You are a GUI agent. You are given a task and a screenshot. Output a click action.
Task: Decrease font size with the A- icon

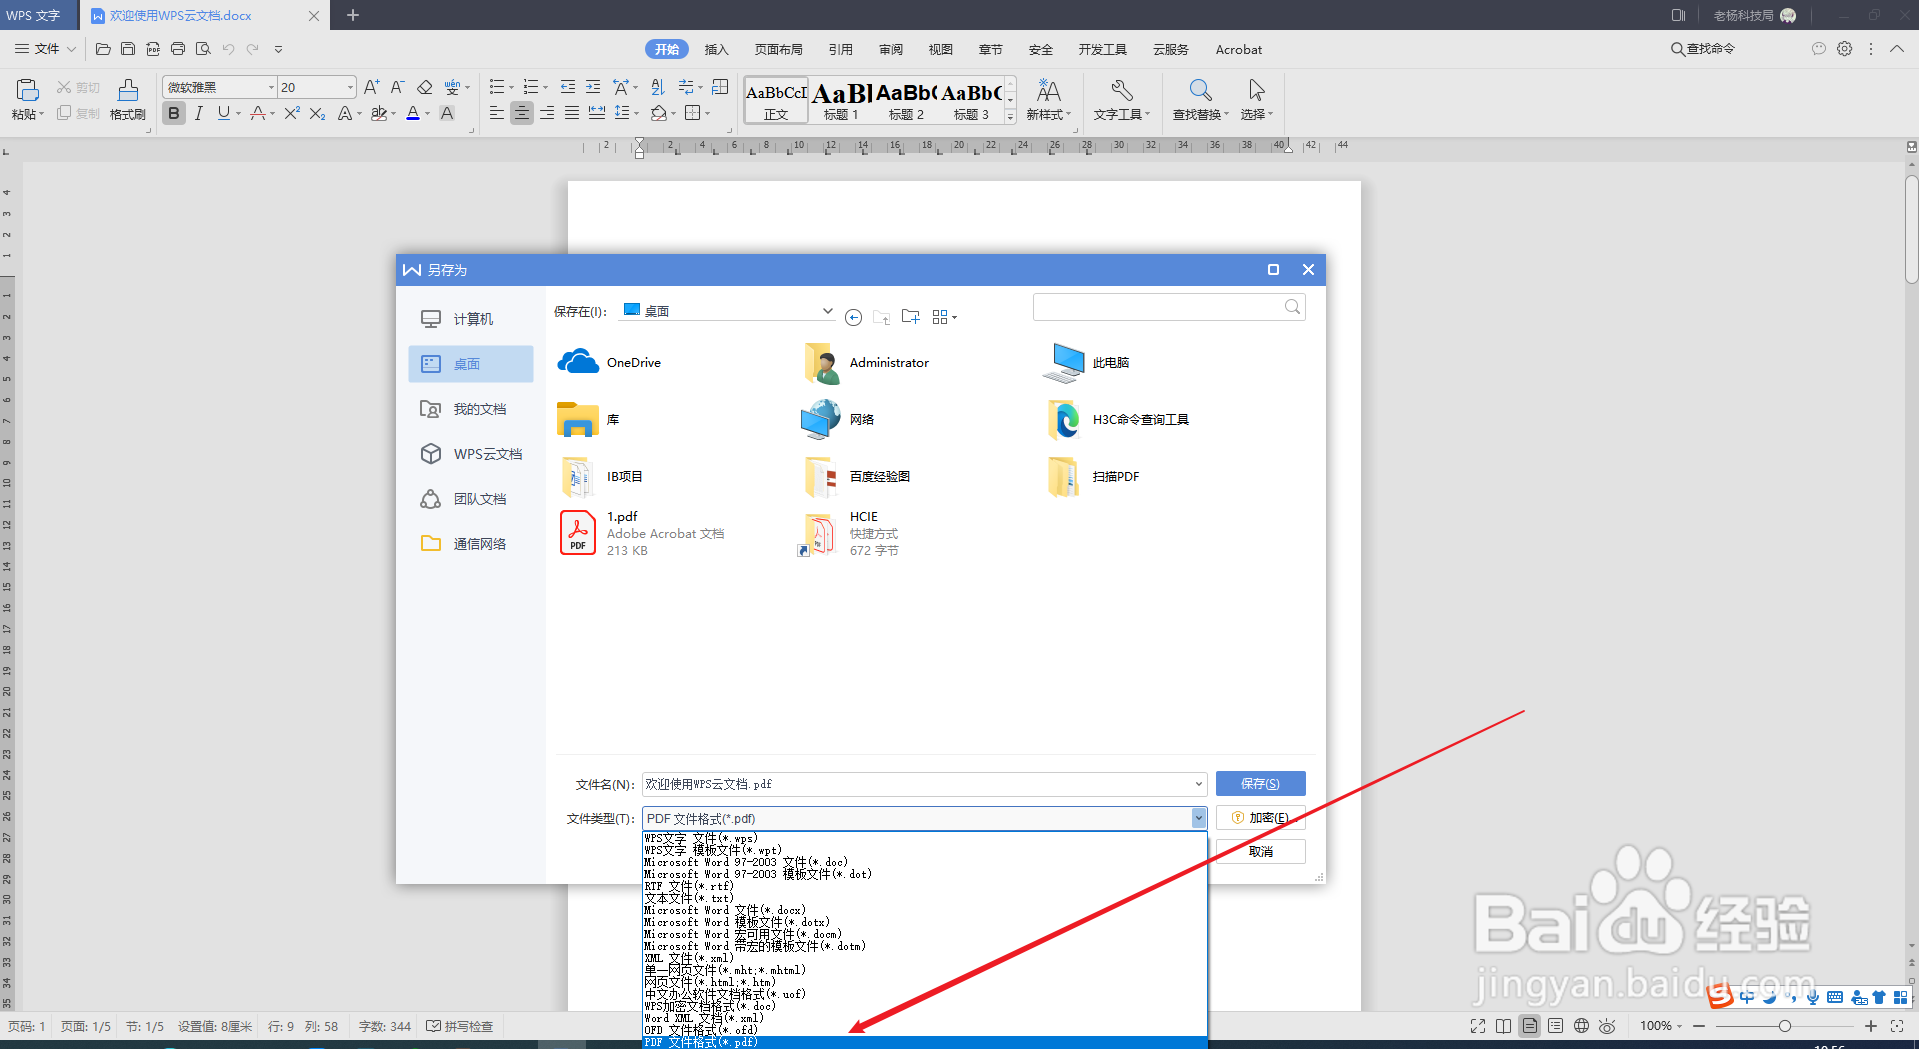tap(397, 87)
